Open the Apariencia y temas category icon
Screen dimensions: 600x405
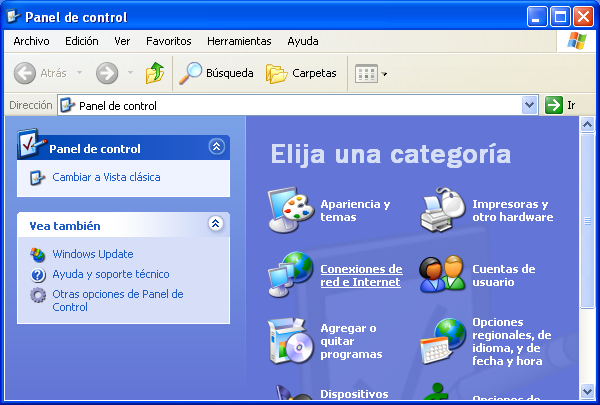click(290, 210)
